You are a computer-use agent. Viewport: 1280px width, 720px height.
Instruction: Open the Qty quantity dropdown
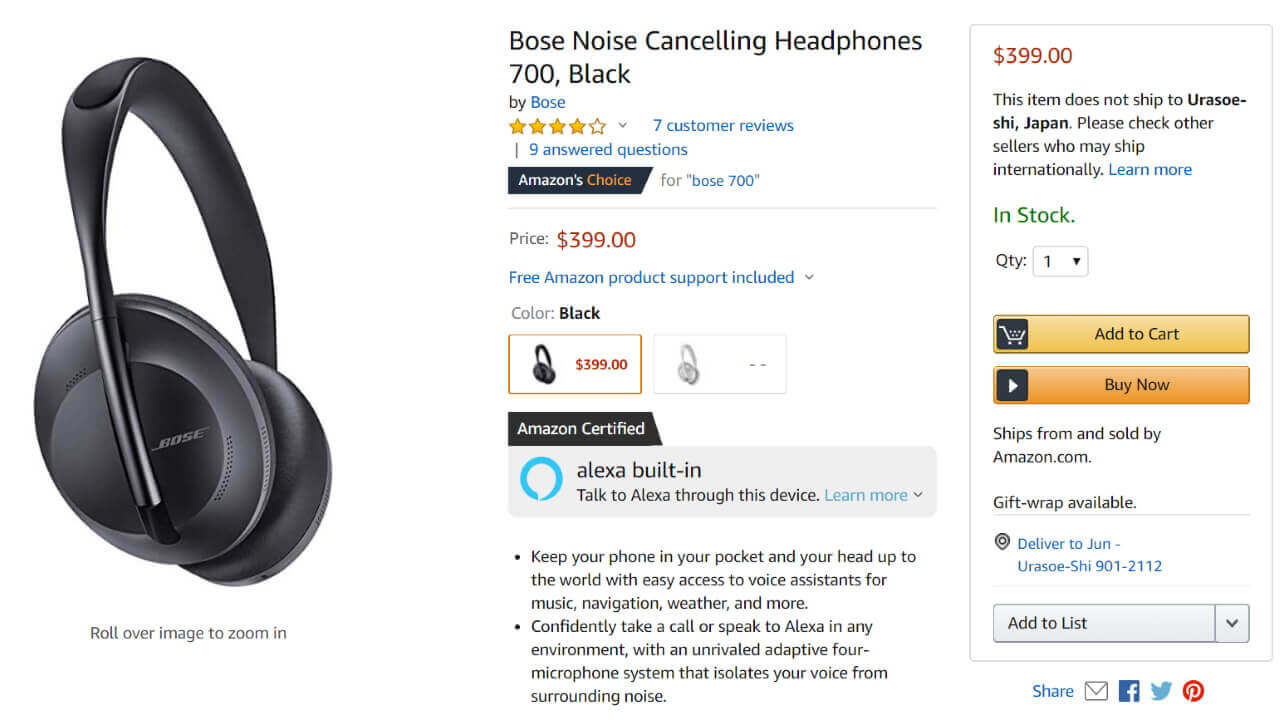pos(1060,261)
